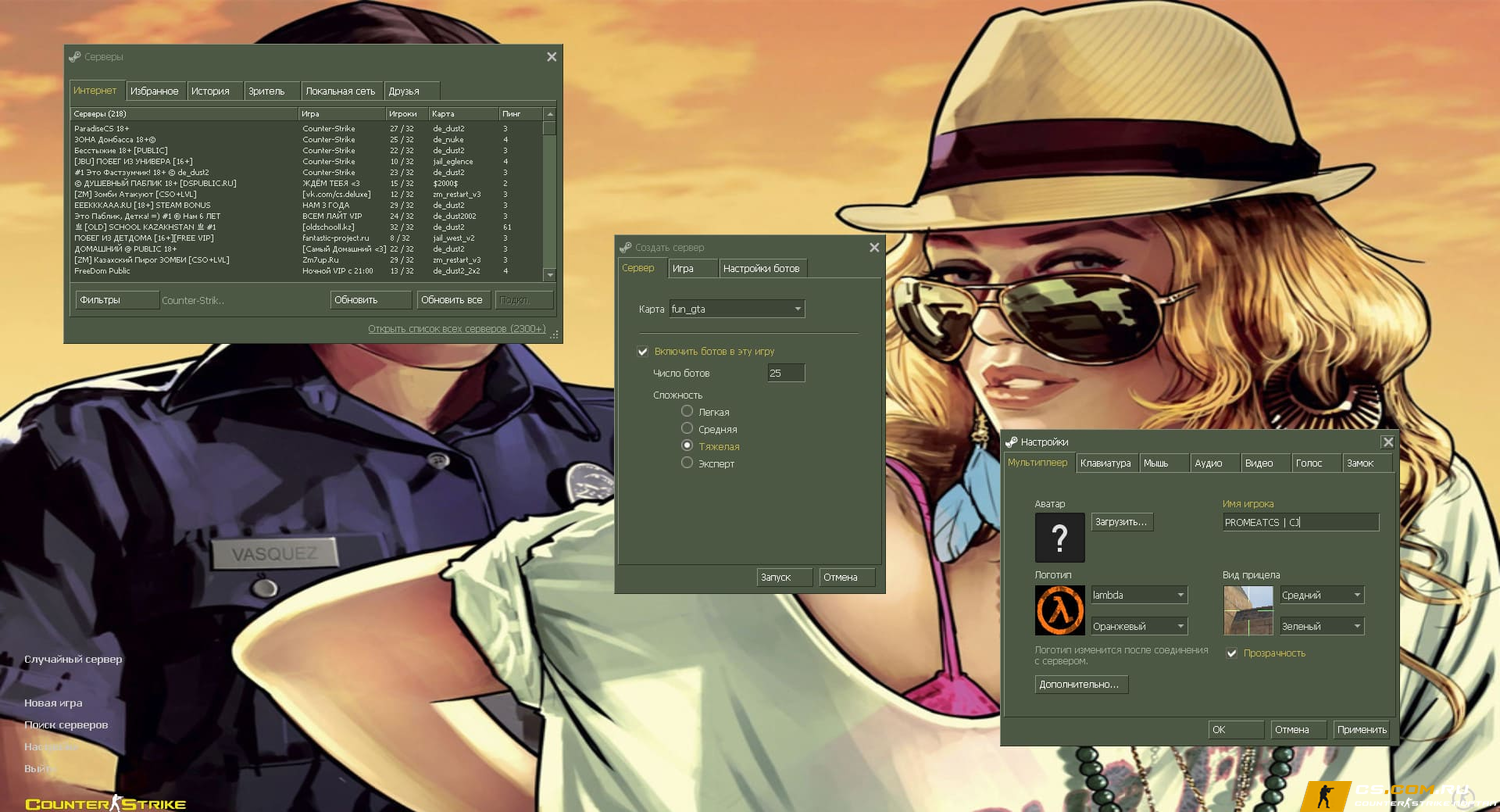This screenshot has height=812, width=1500.
Task: Click the Применить button
Action: click(1361, 730)
